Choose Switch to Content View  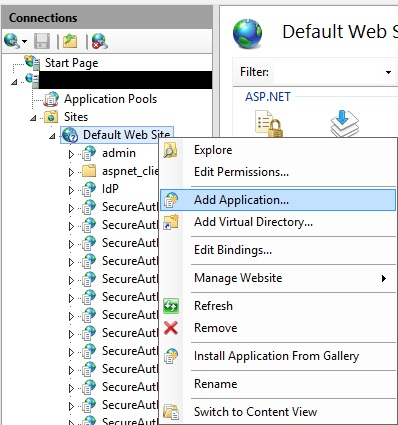[x=278, y=412]
